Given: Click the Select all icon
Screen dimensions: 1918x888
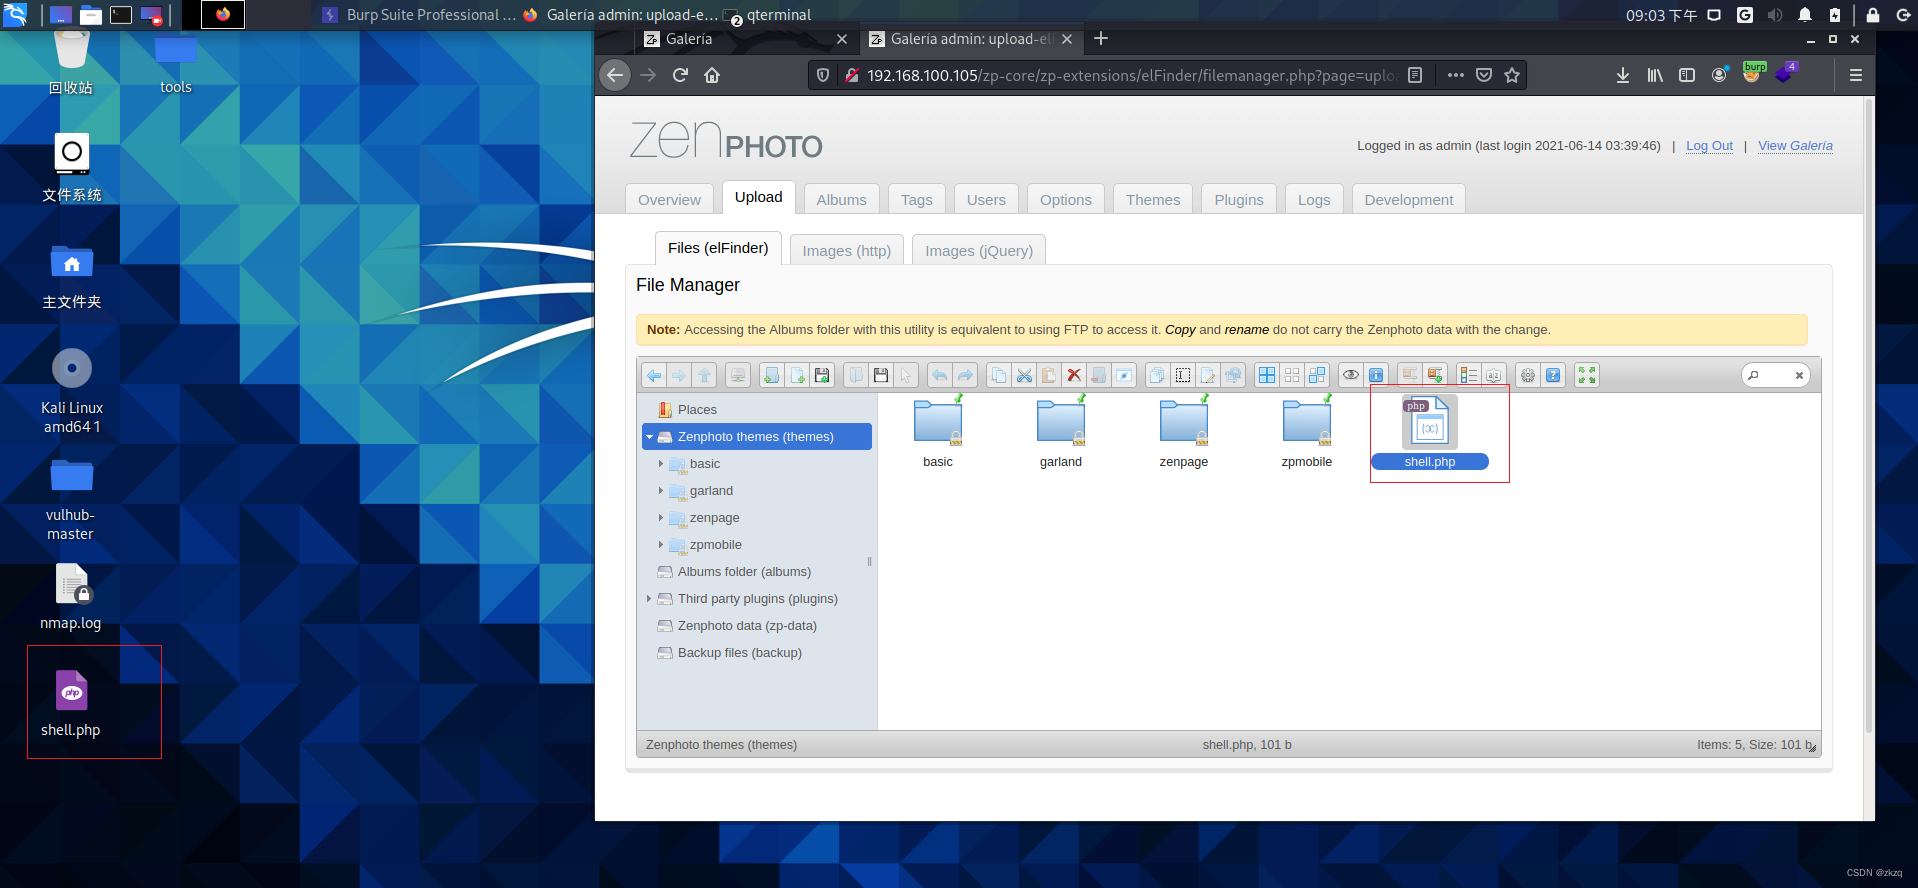Looking at the screenshot, I should [x=1267, y=375].
